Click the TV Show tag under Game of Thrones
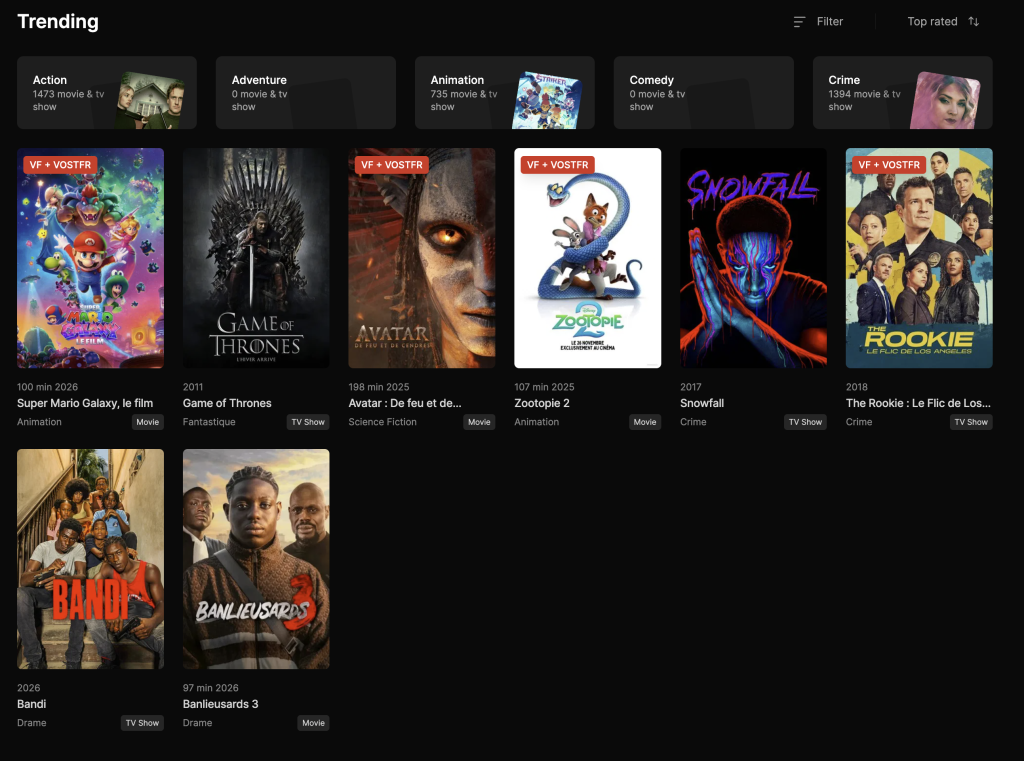Screen dimensions: 1024x761 click(x=308, y=422)
